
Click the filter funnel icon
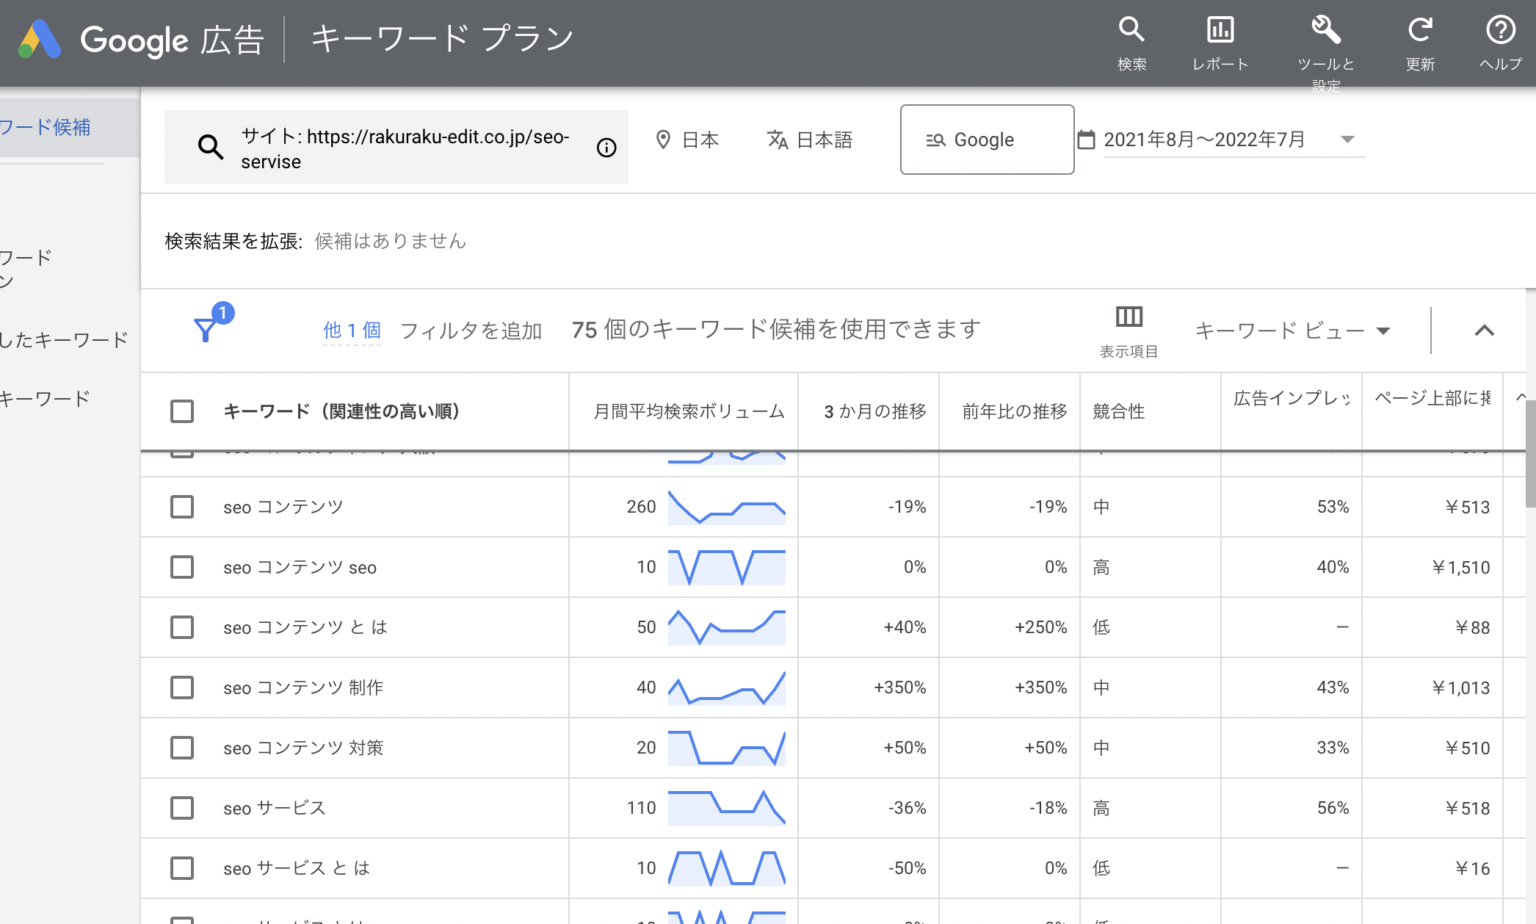[206, 330]
